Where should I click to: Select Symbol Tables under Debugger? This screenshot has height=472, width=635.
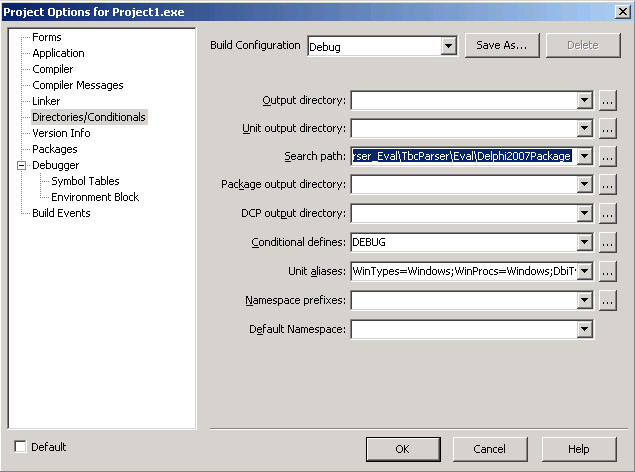tap(85, 181)
